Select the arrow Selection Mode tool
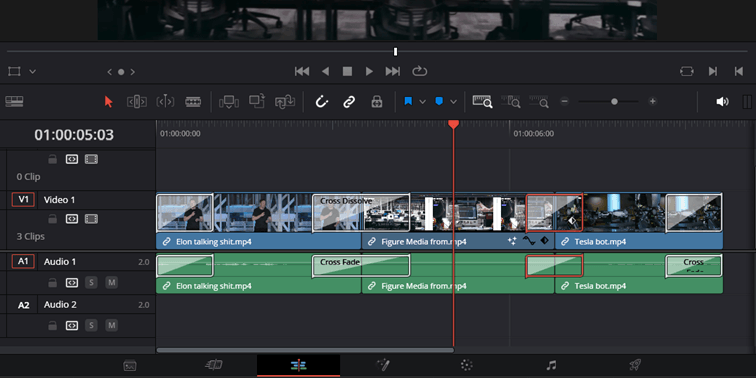Viewport: 756px width, 378px height. coord(108,102)
